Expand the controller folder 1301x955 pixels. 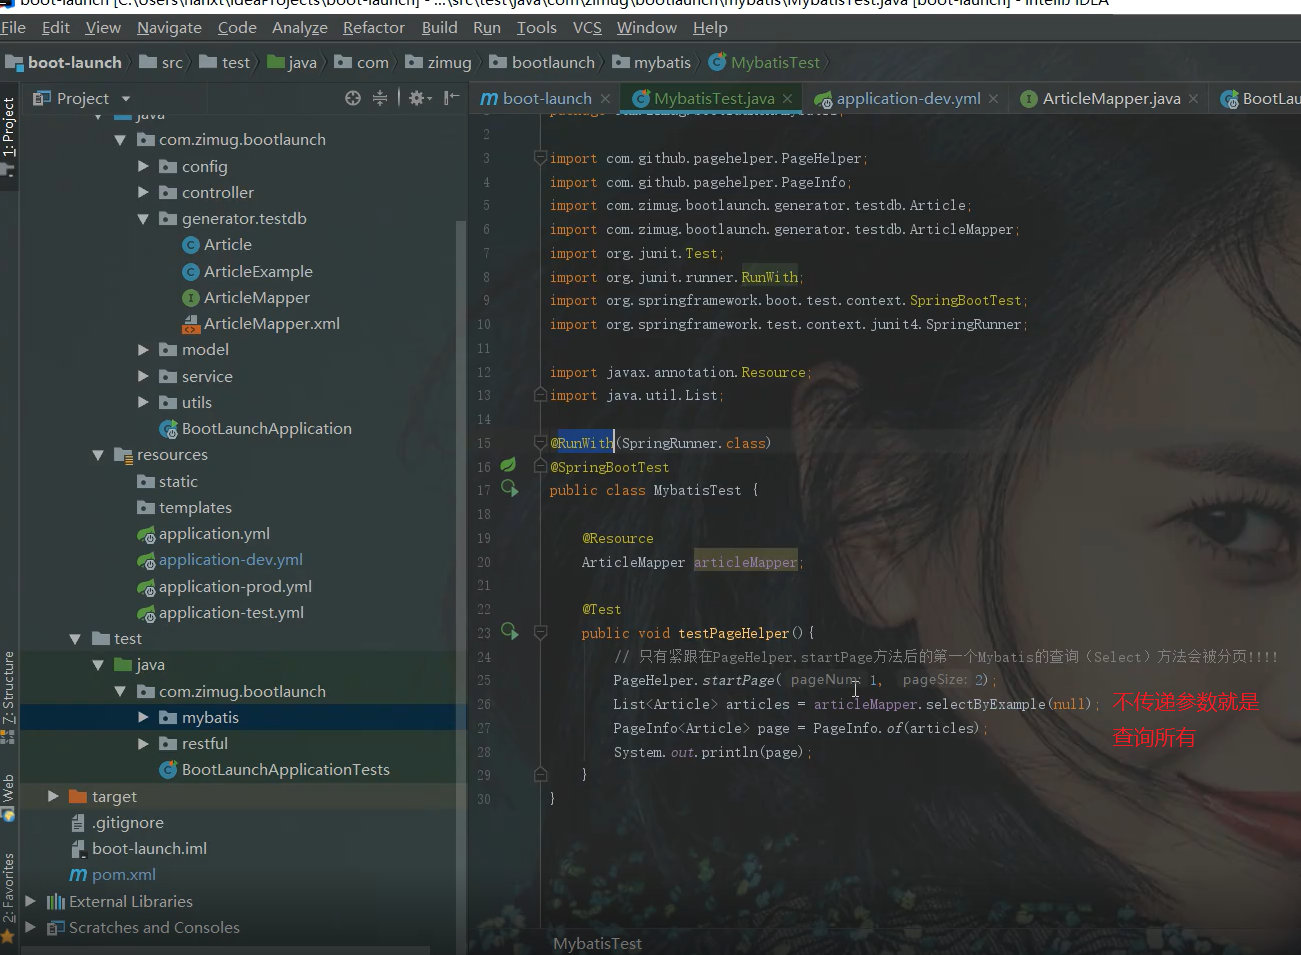pyautogui.click(x=143, y=192)
